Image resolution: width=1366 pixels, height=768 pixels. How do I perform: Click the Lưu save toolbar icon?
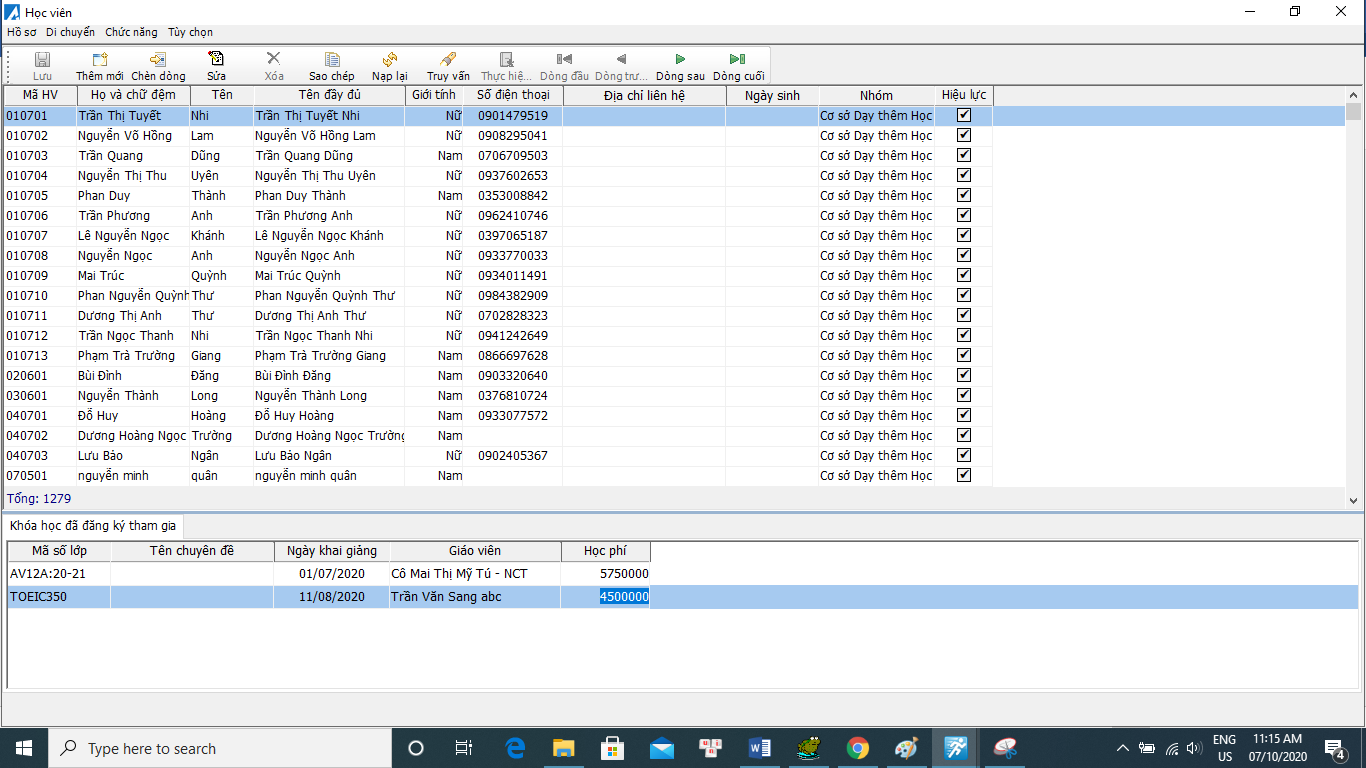[x=42, y=59]
